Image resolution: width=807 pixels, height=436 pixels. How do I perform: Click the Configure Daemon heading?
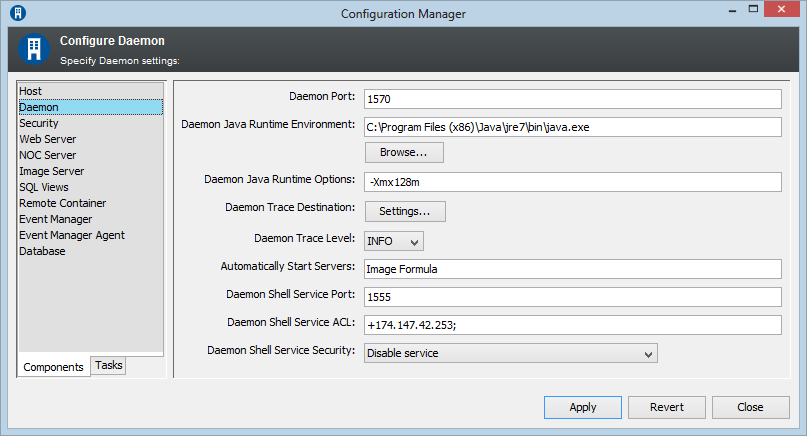pyautogui.click(x=112, y=41)
